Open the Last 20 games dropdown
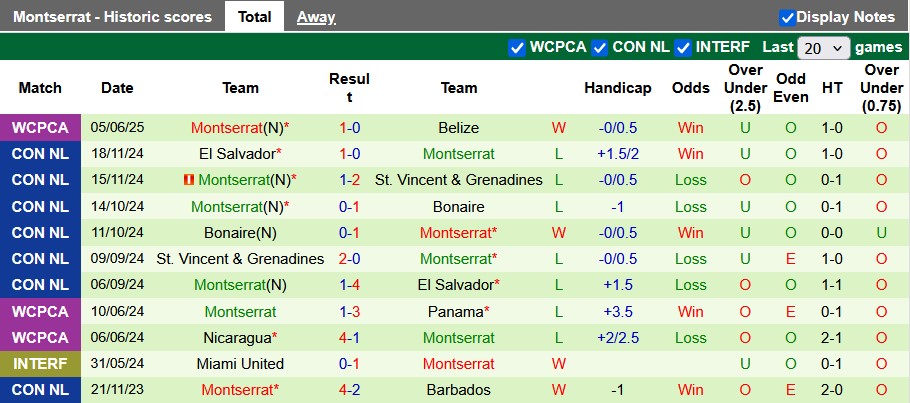Viewport: 910px width, 403px height. [x=823, y=47]
